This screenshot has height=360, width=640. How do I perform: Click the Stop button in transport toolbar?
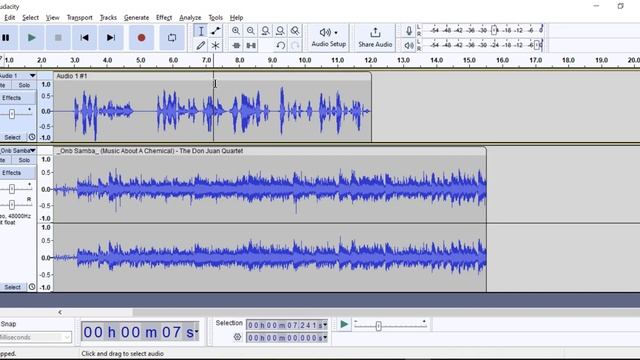coord(58,38)
